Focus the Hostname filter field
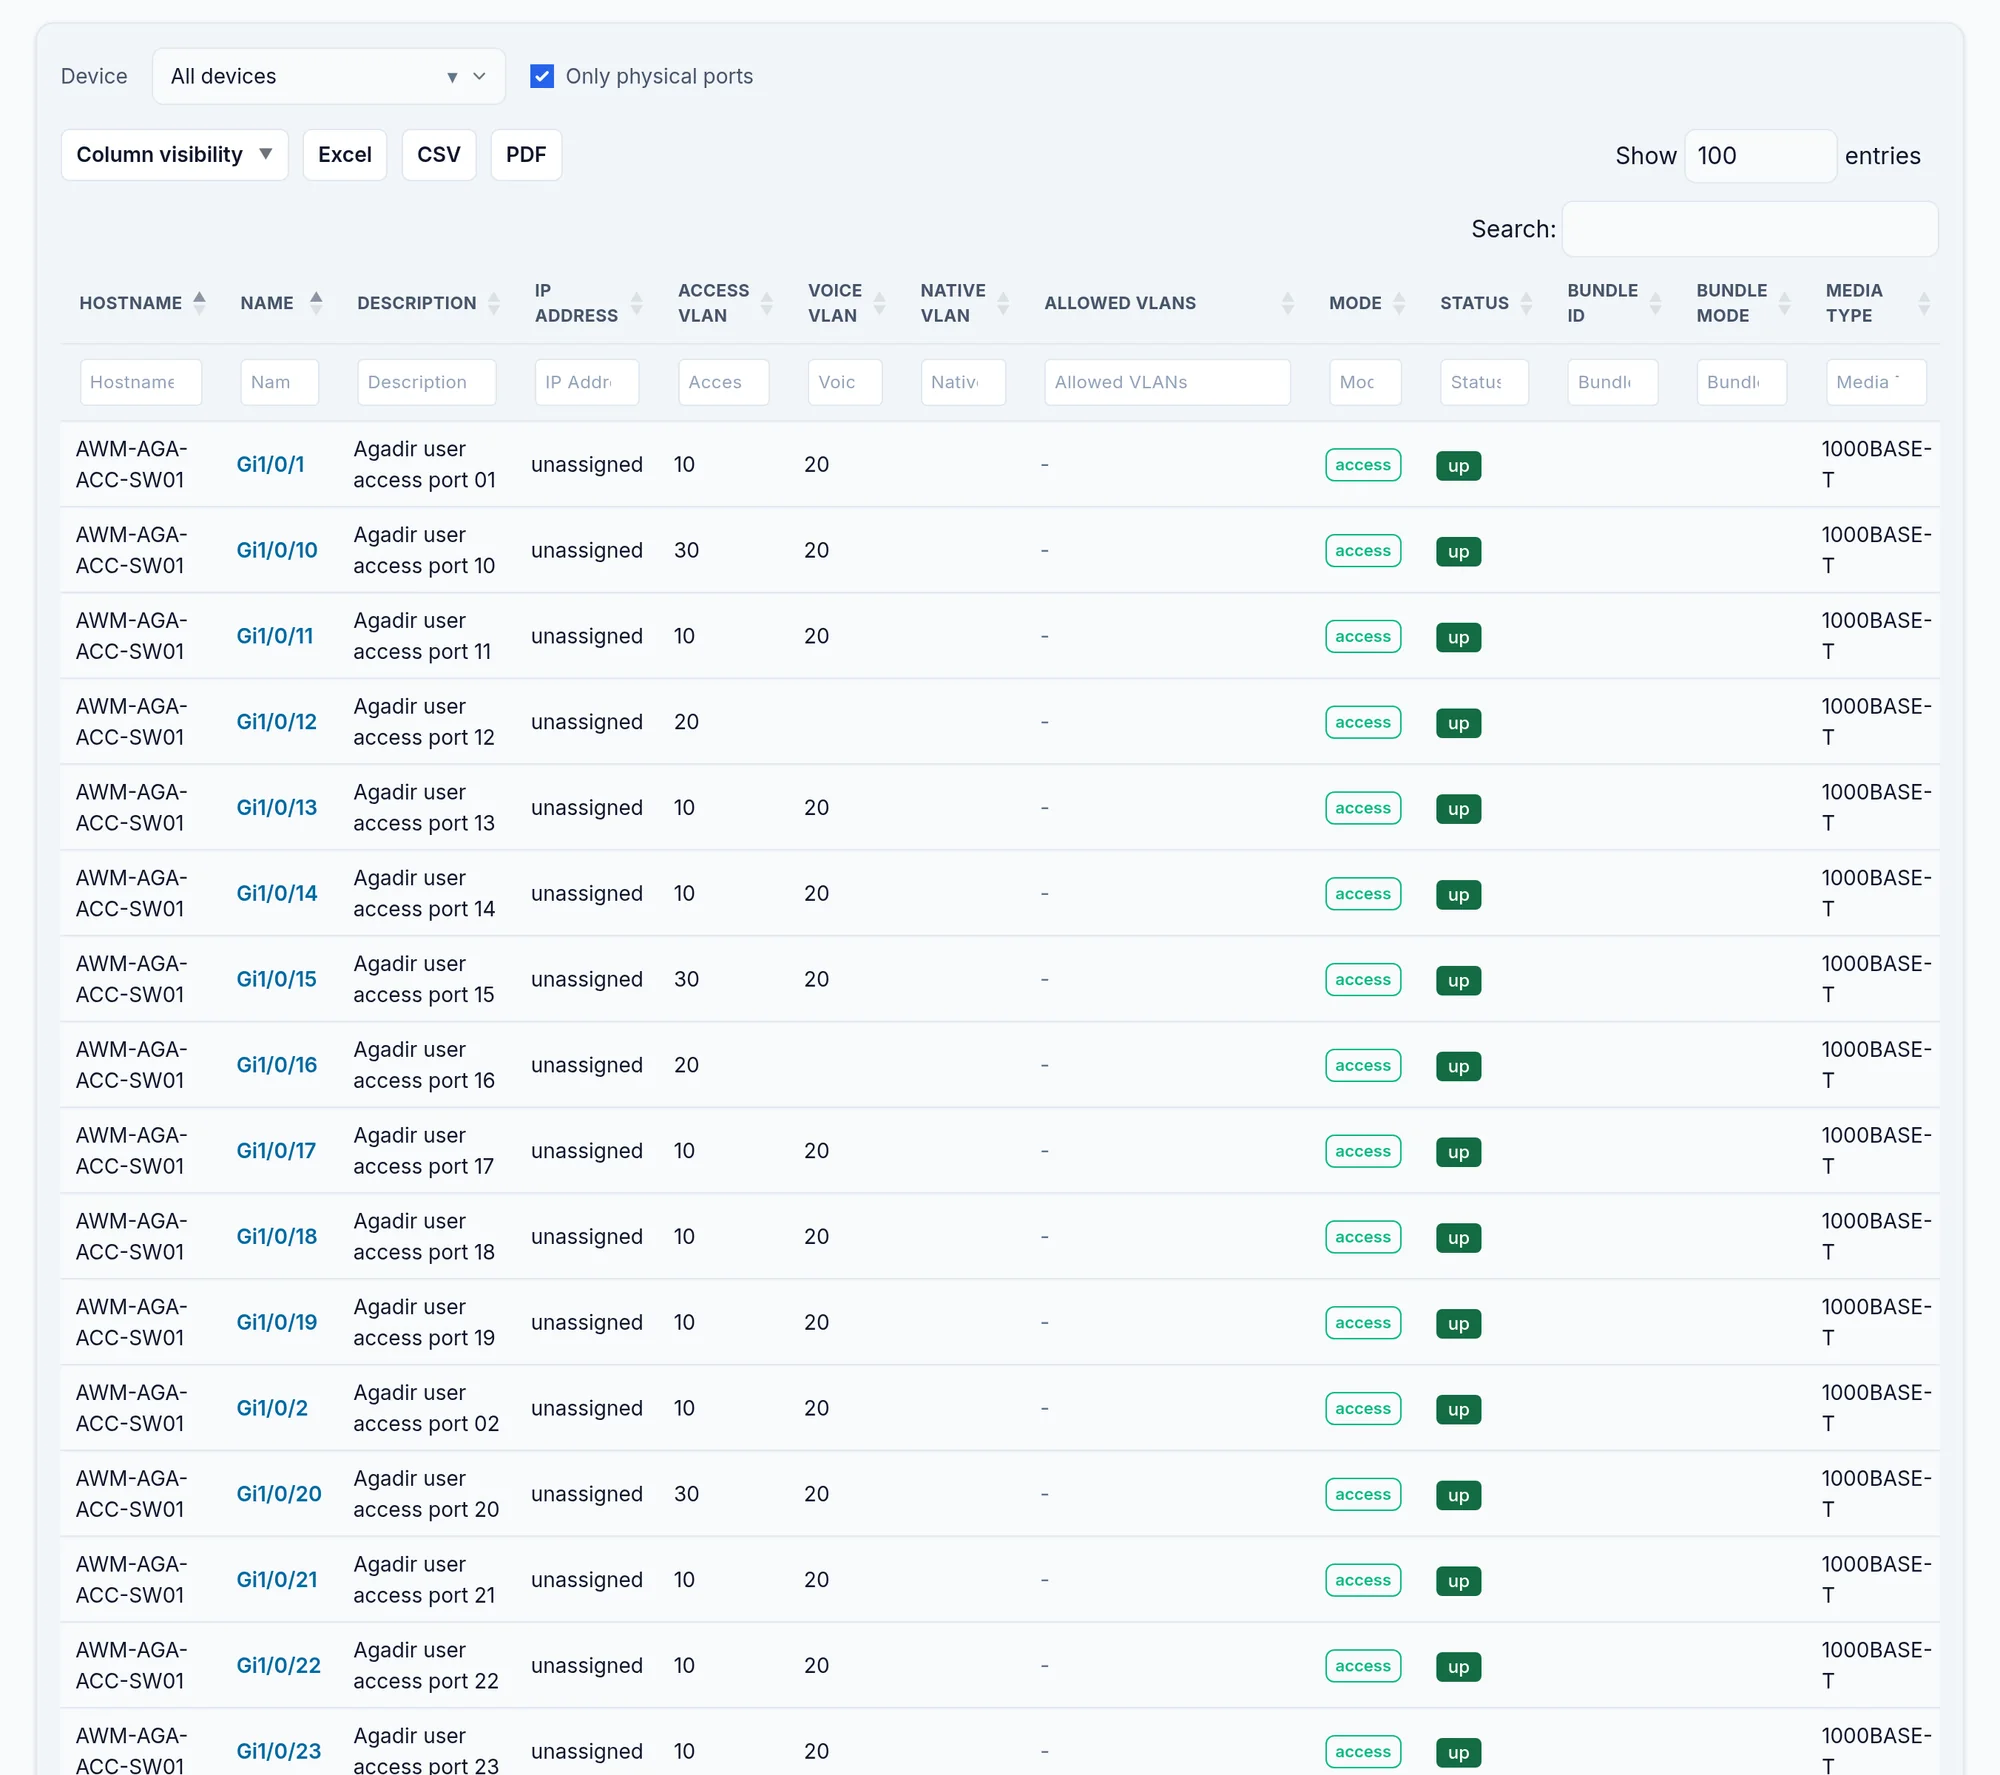Screen dimensions: 2000x1775 click(x=141, y=382)
